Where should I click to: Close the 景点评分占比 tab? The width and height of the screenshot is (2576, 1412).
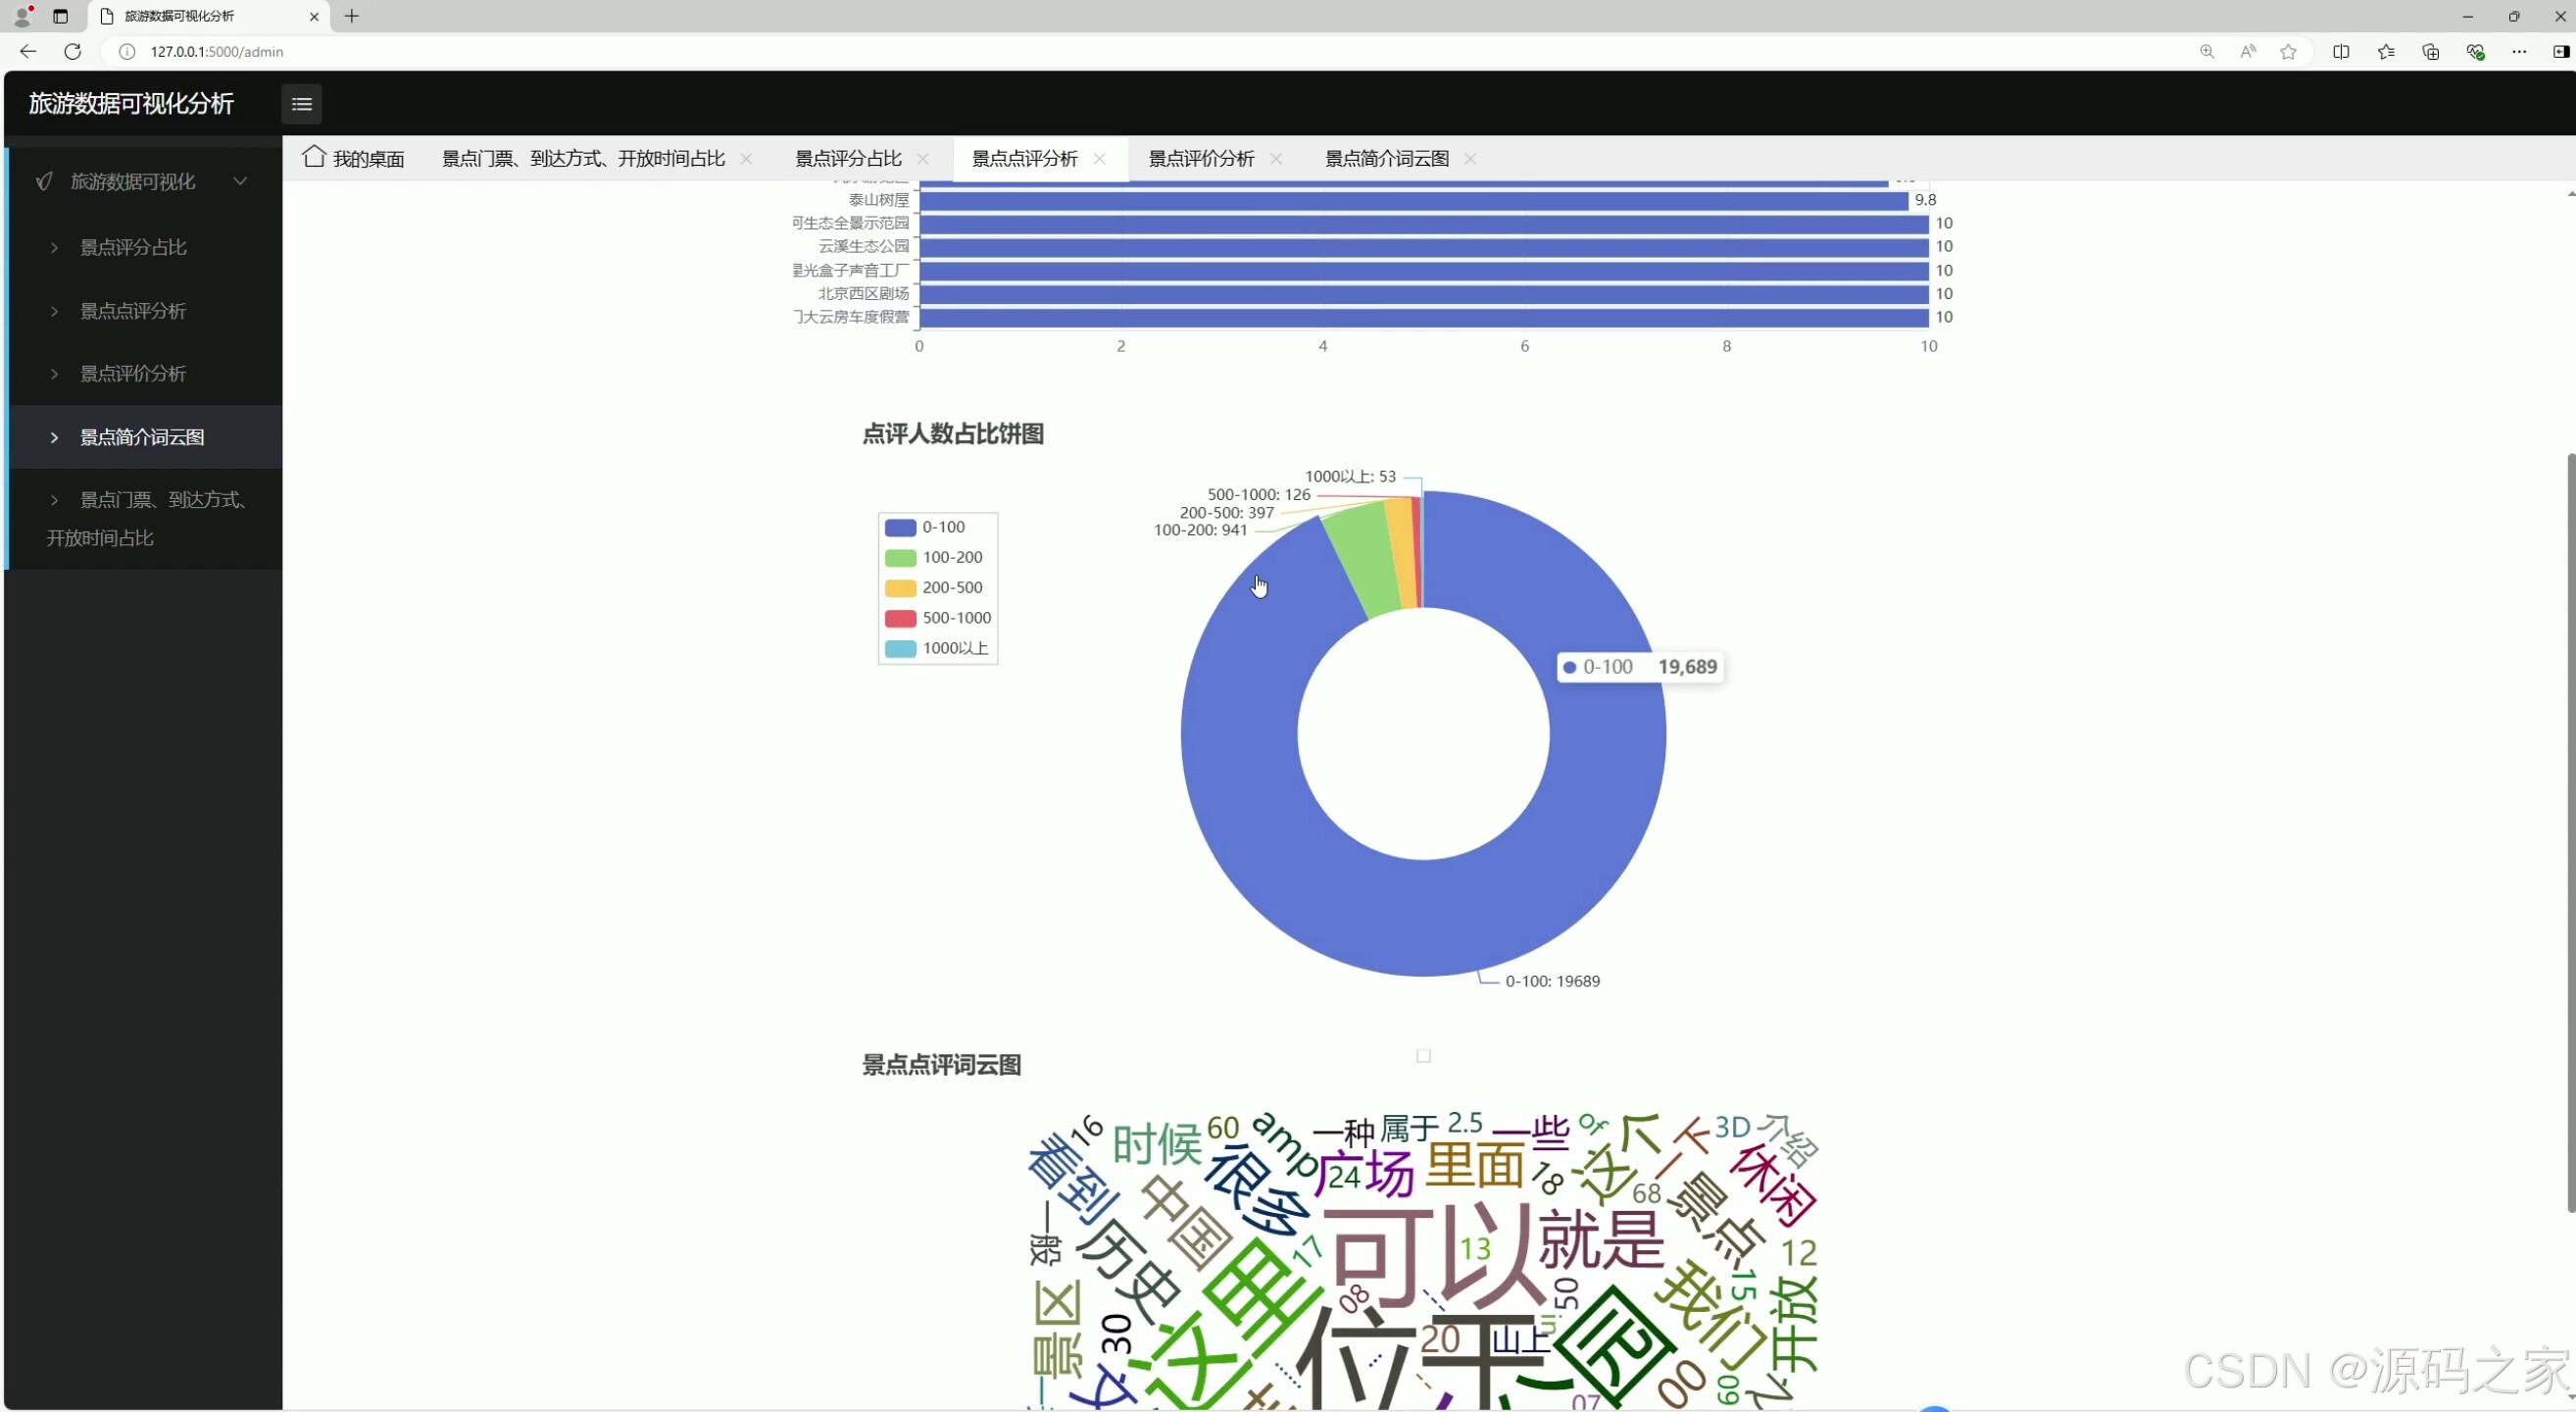click(923, 159)
